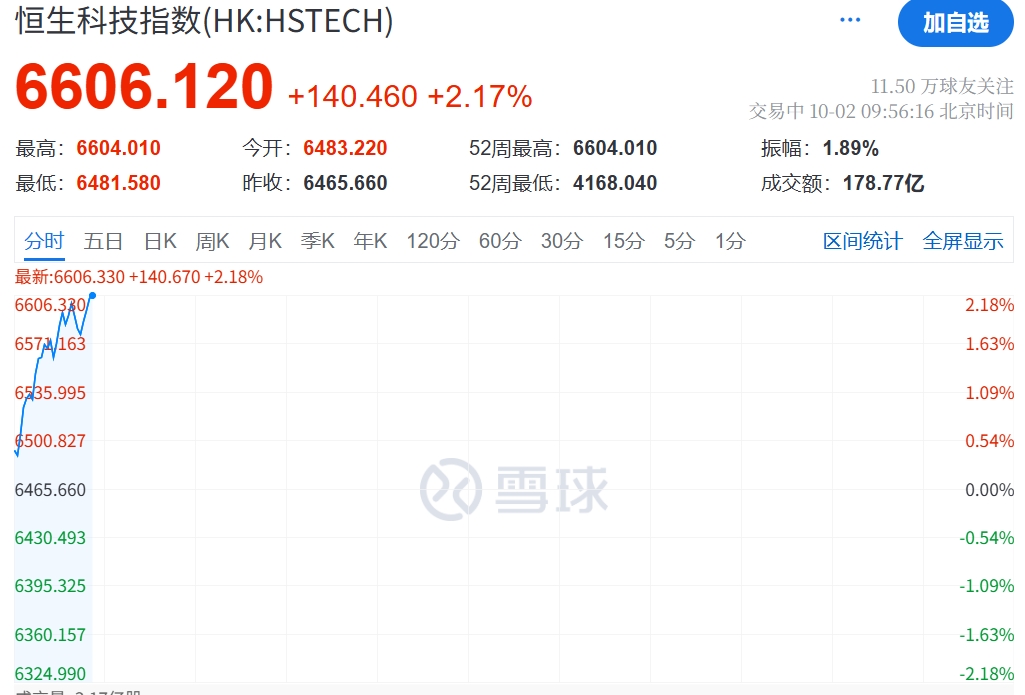
Task: Open the 日K chart tab
Action: click(x=160, y=241)
